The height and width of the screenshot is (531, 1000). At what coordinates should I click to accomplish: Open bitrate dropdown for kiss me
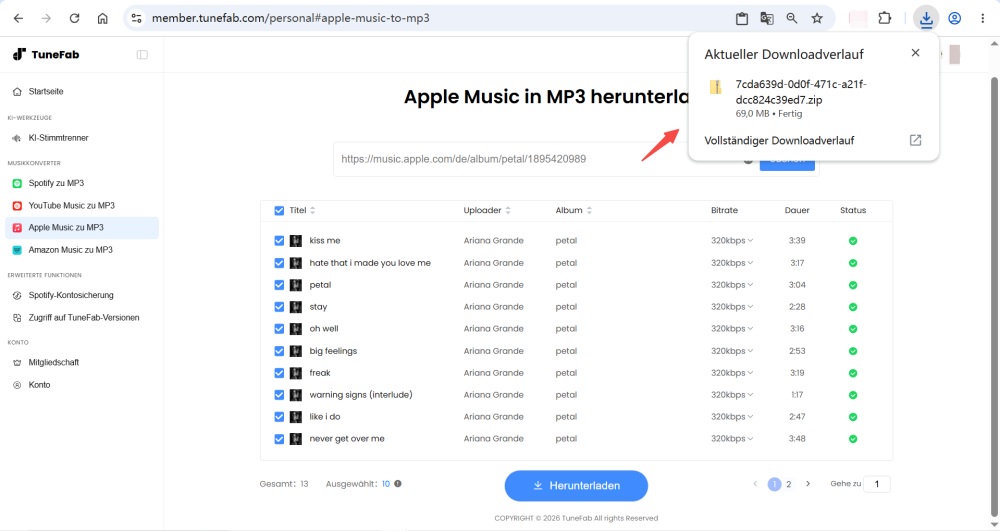click(732, 241)
